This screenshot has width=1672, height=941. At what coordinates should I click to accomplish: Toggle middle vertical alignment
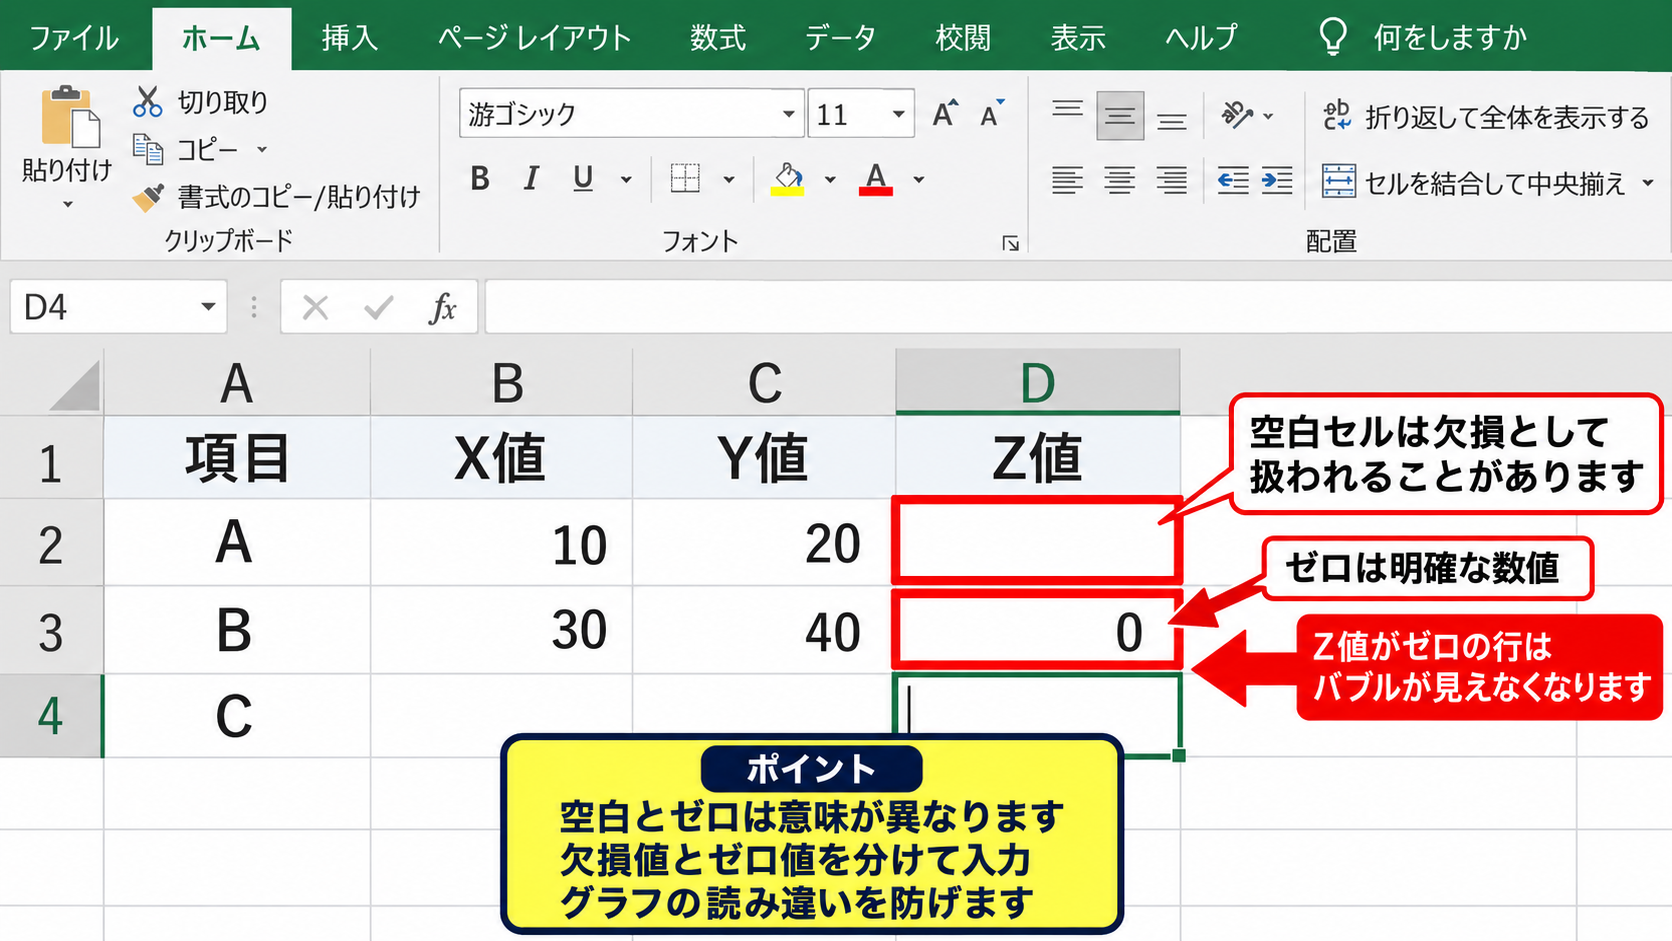[x=1120, y=116]
